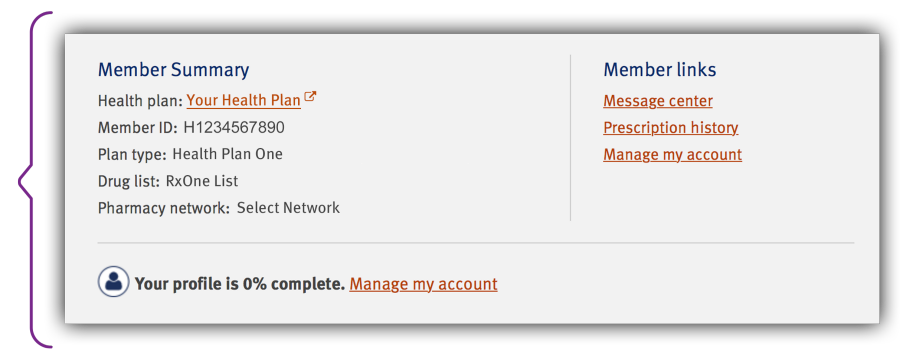Click the profile avatar icon
Image resolution: width=900 pixels, height=360 pixels.
113,281
